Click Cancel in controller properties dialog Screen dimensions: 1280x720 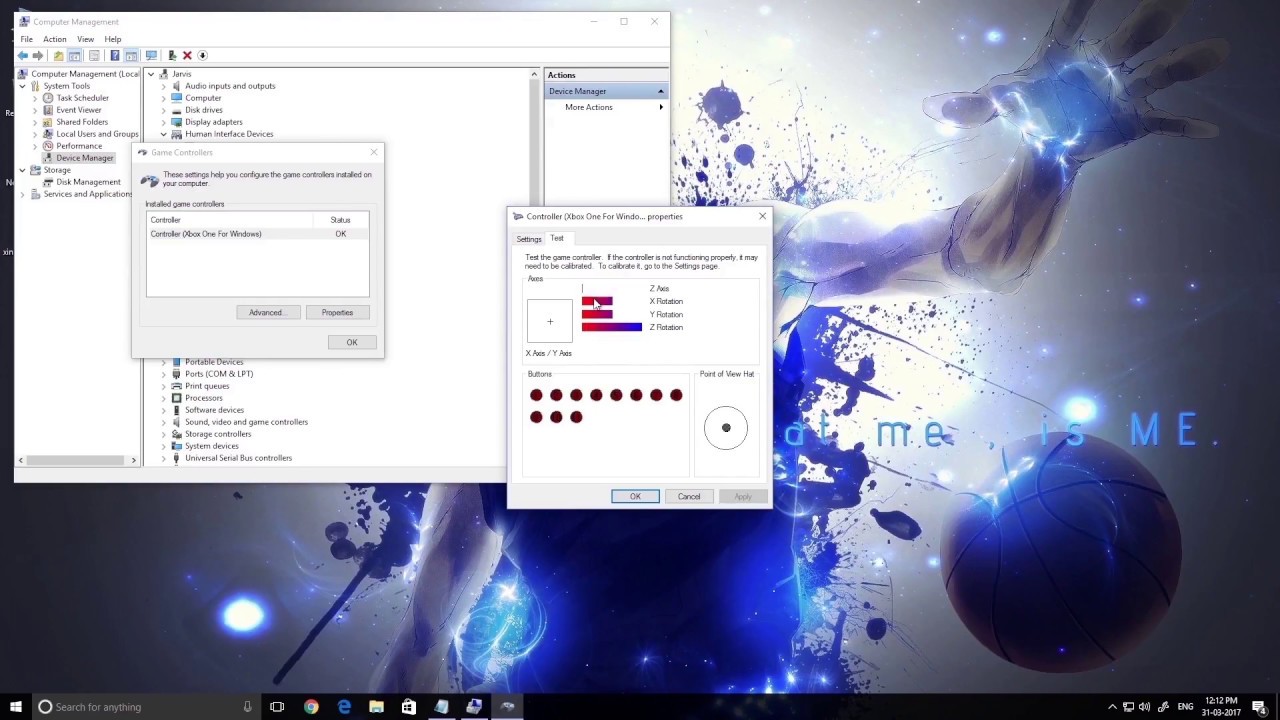click(x=689, y=496)
